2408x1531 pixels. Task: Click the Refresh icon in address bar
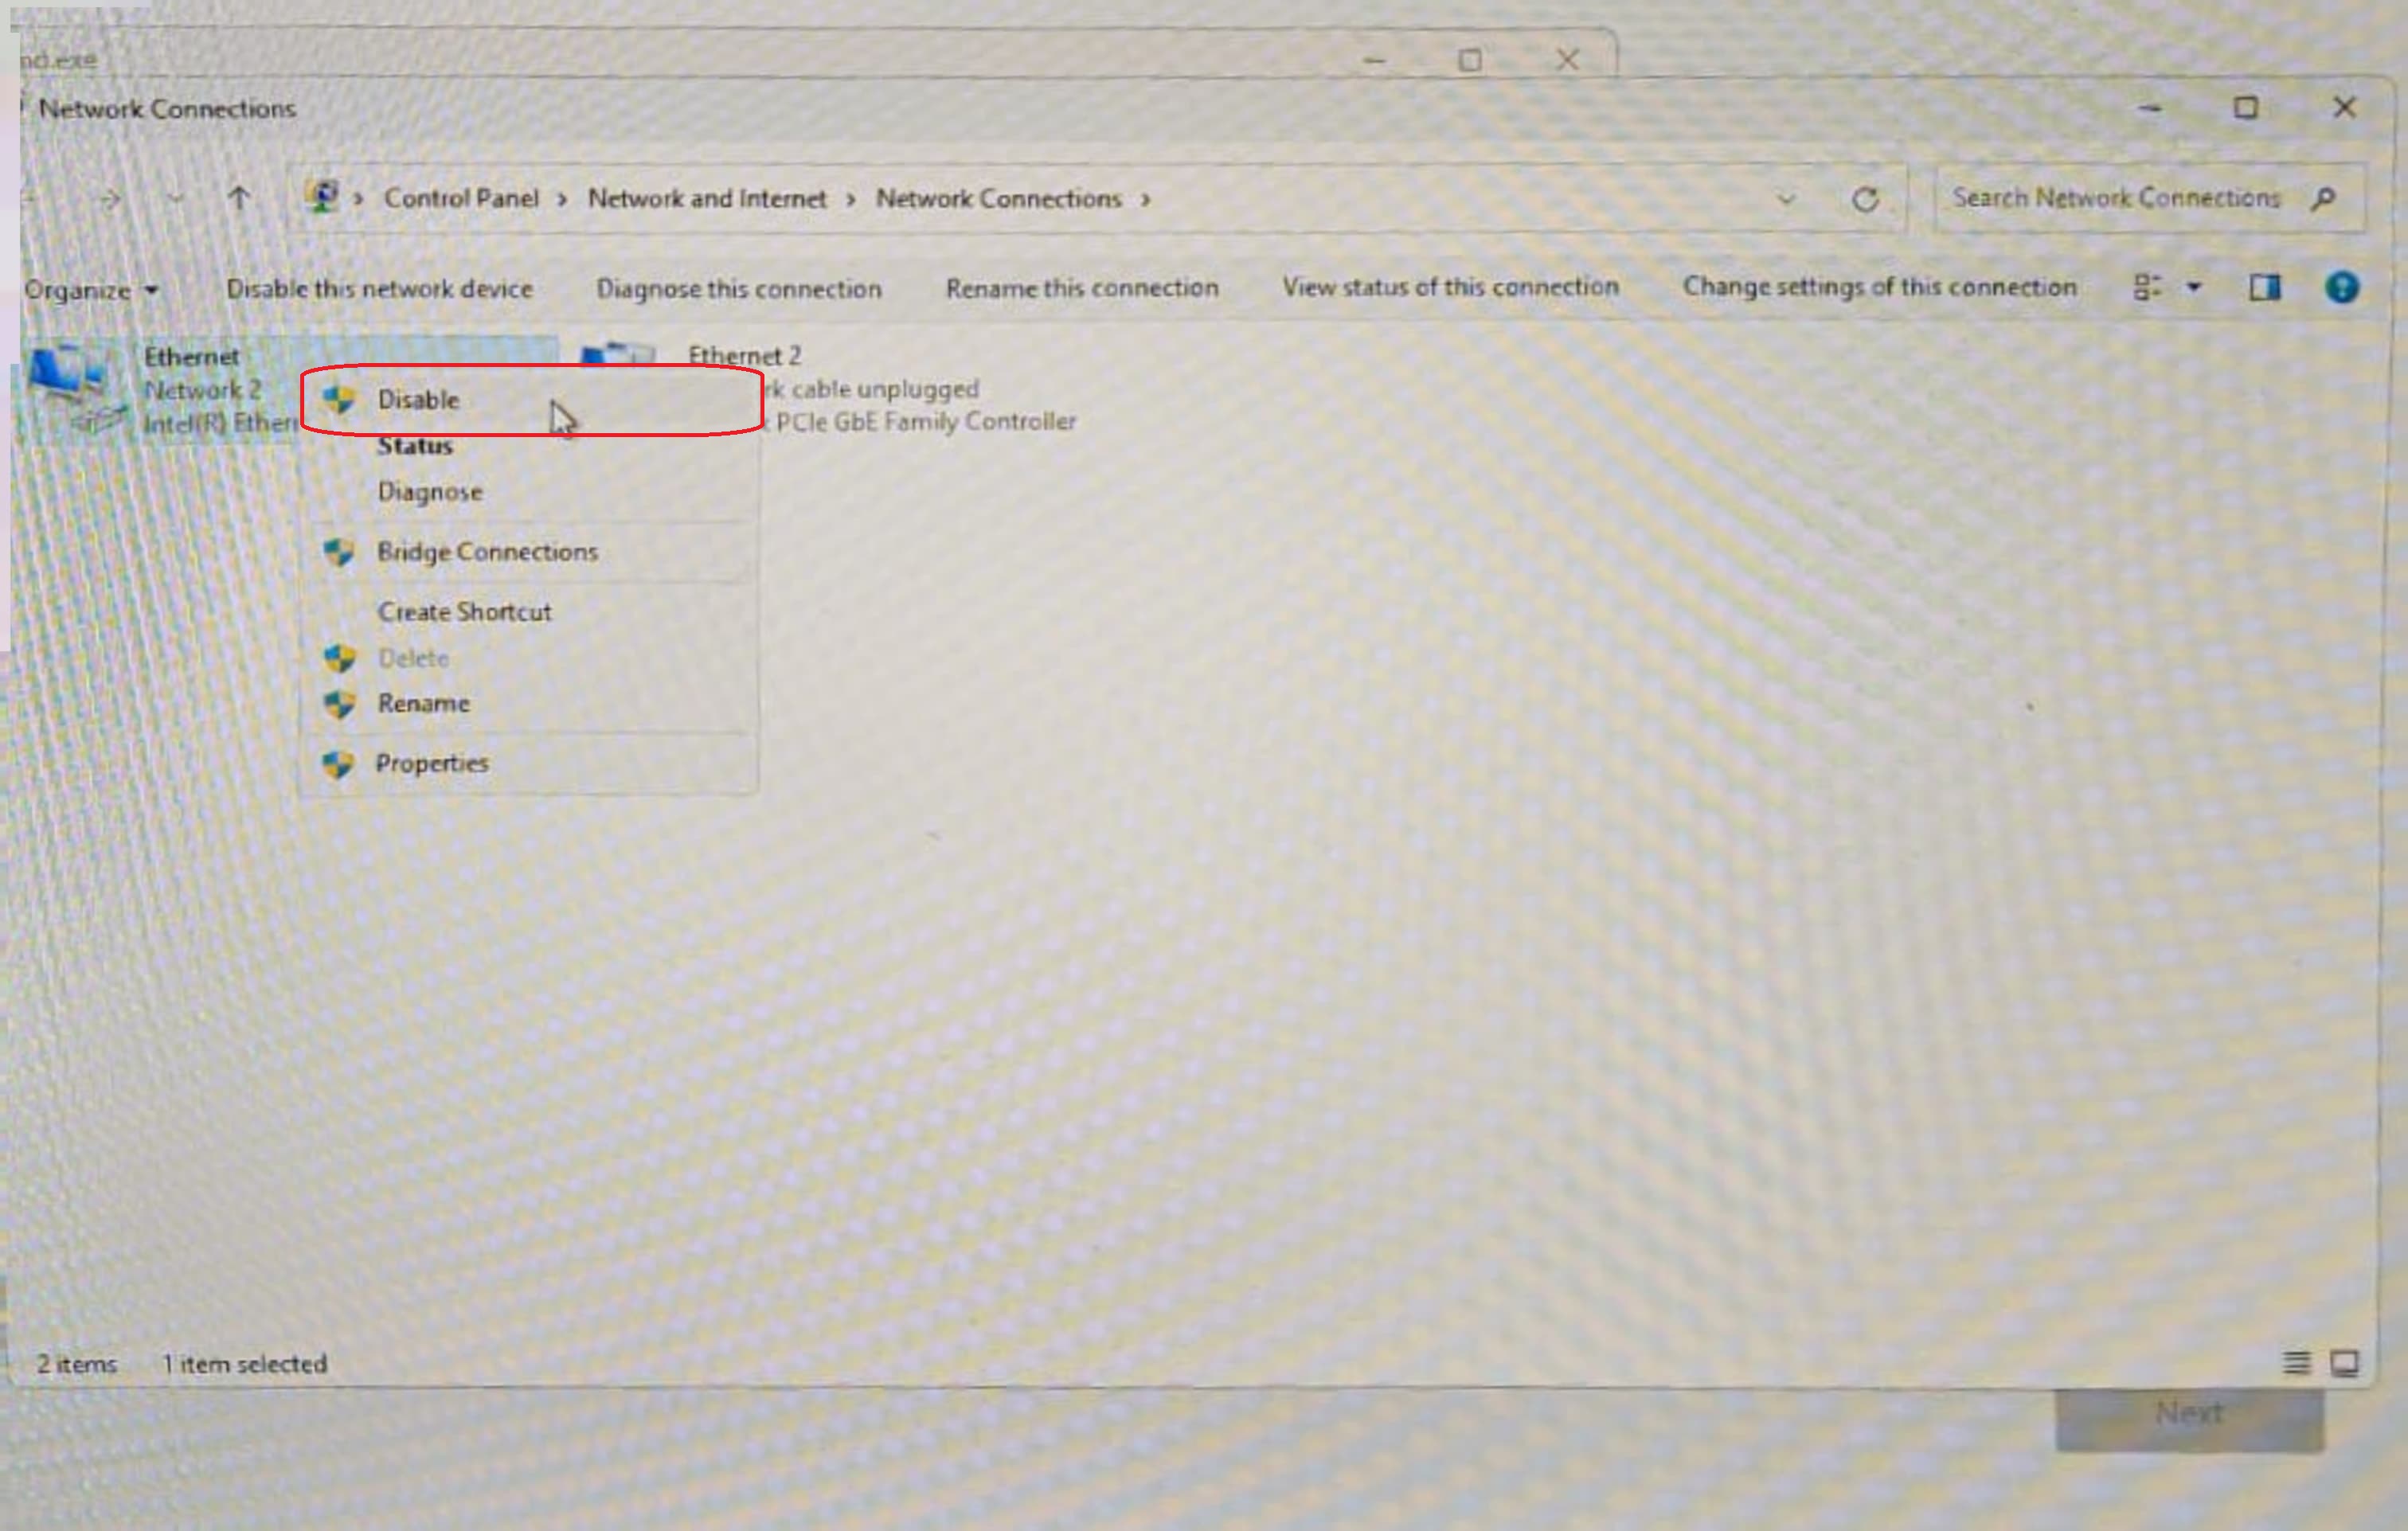pos(1865,199)
